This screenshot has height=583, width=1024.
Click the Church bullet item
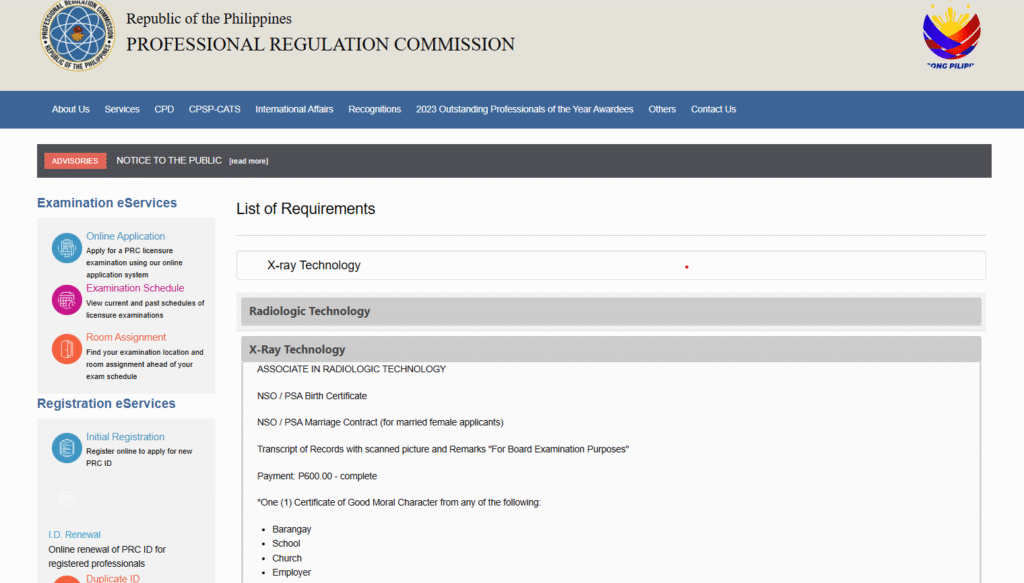click(x=287, y=558)
